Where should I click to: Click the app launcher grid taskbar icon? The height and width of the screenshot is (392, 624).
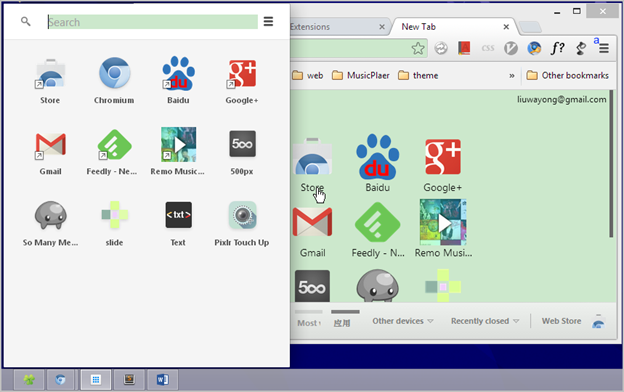click(96, 380)
